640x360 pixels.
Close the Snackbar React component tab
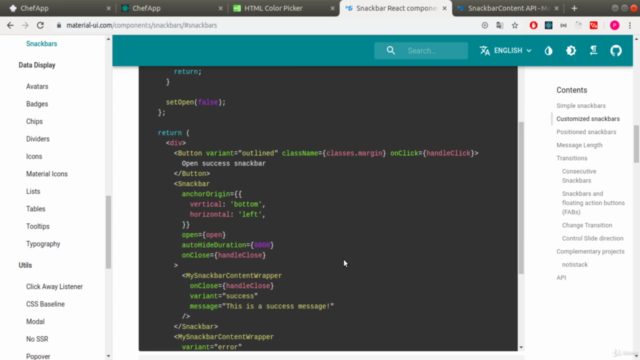point(444,8)
